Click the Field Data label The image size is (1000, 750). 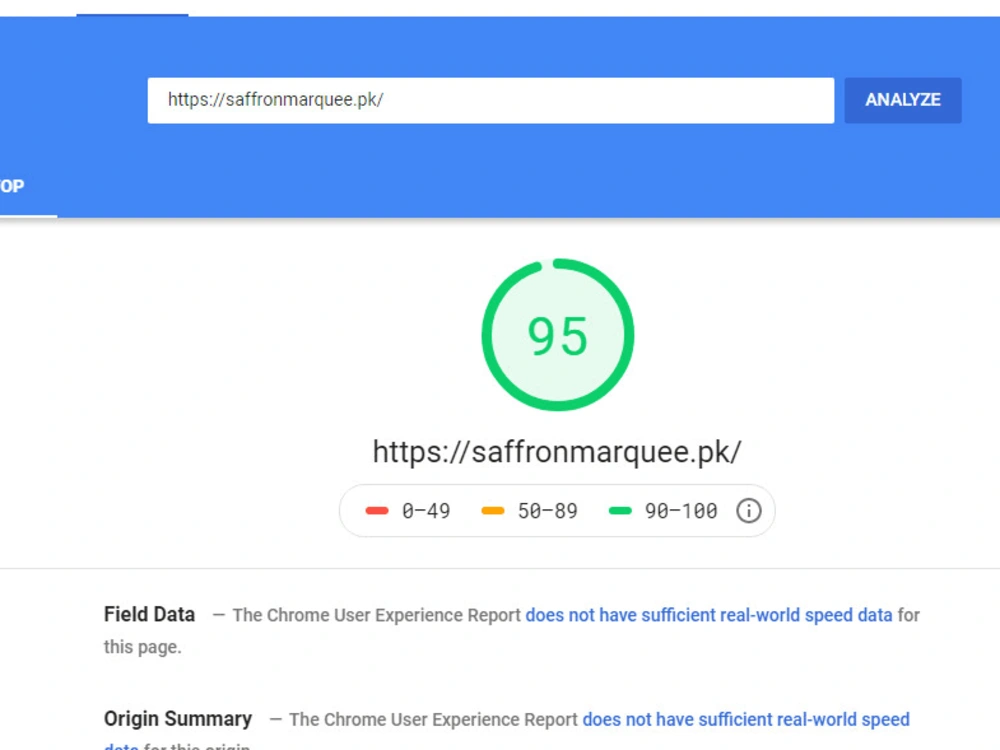click(x=149, y=614)
